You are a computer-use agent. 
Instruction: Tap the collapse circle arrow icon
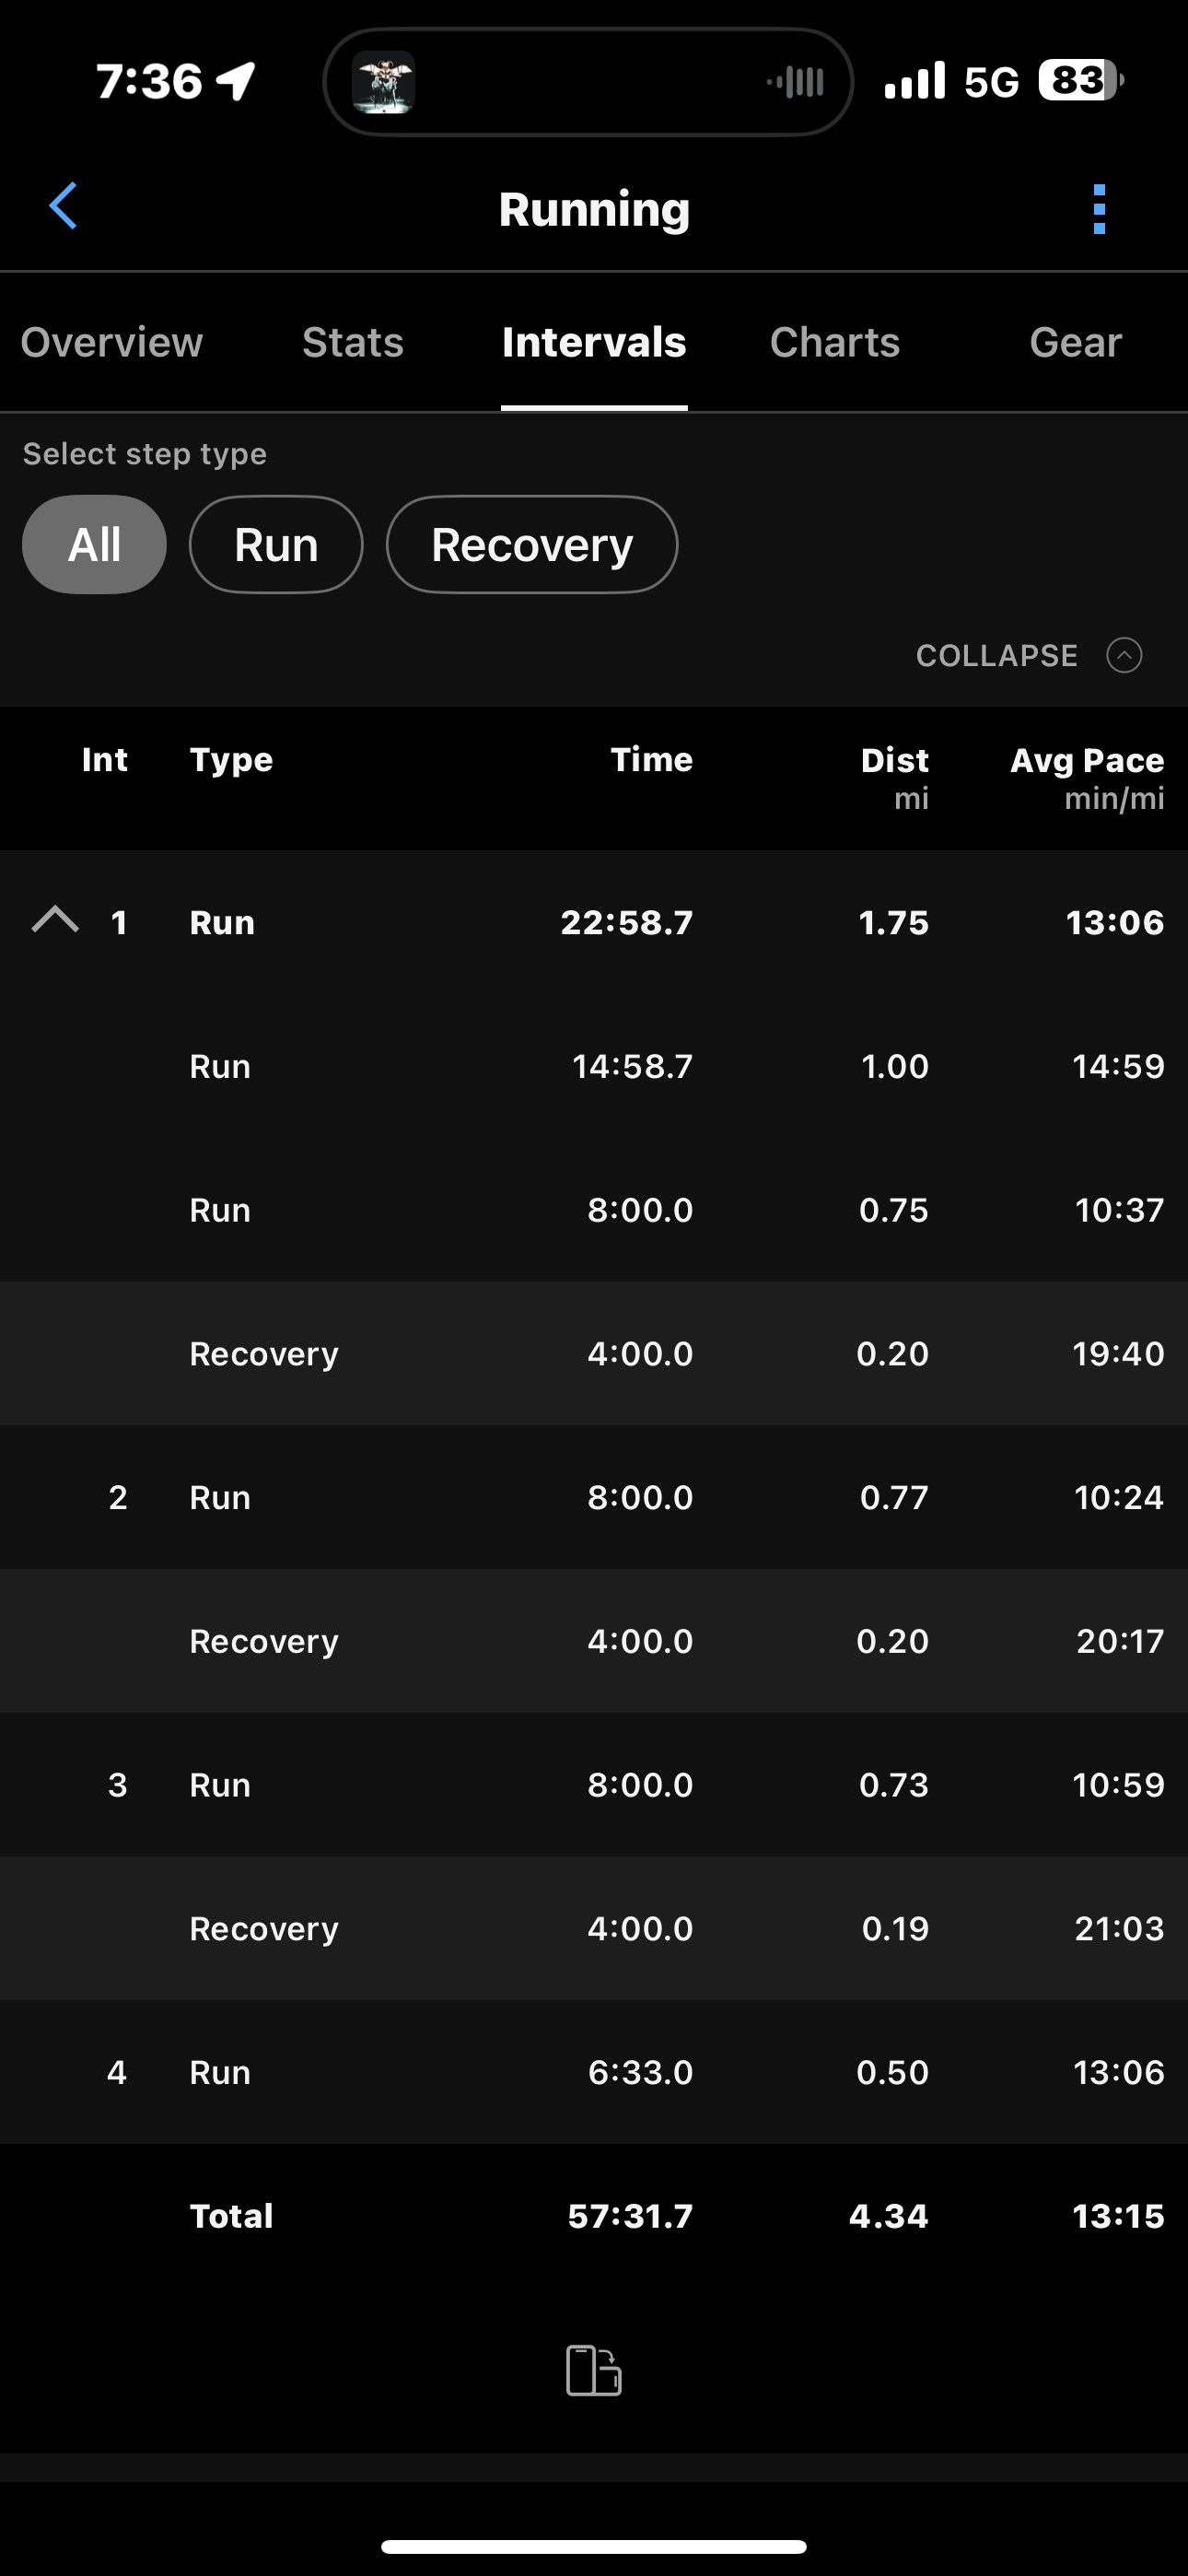click(1124, 656)
